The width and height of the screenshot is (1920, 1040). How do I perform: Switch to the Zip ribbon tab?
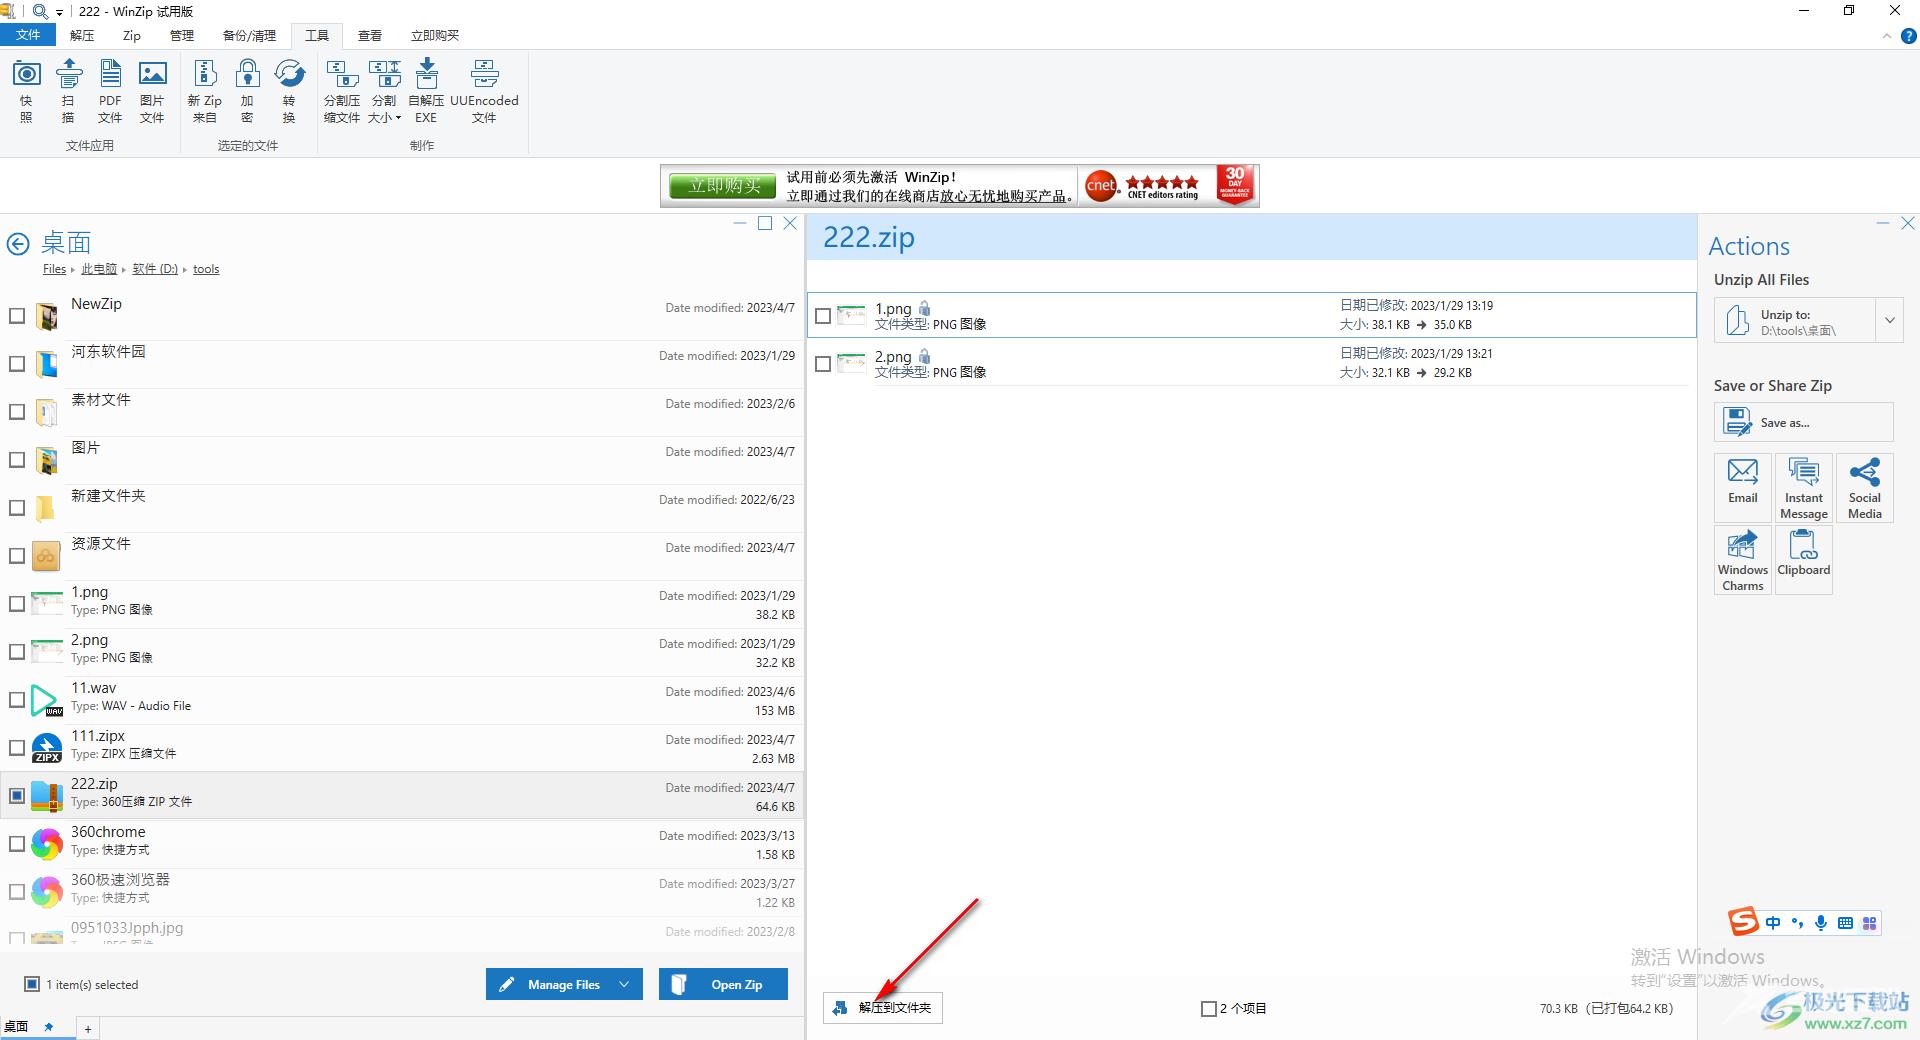(x=132, y=35)
